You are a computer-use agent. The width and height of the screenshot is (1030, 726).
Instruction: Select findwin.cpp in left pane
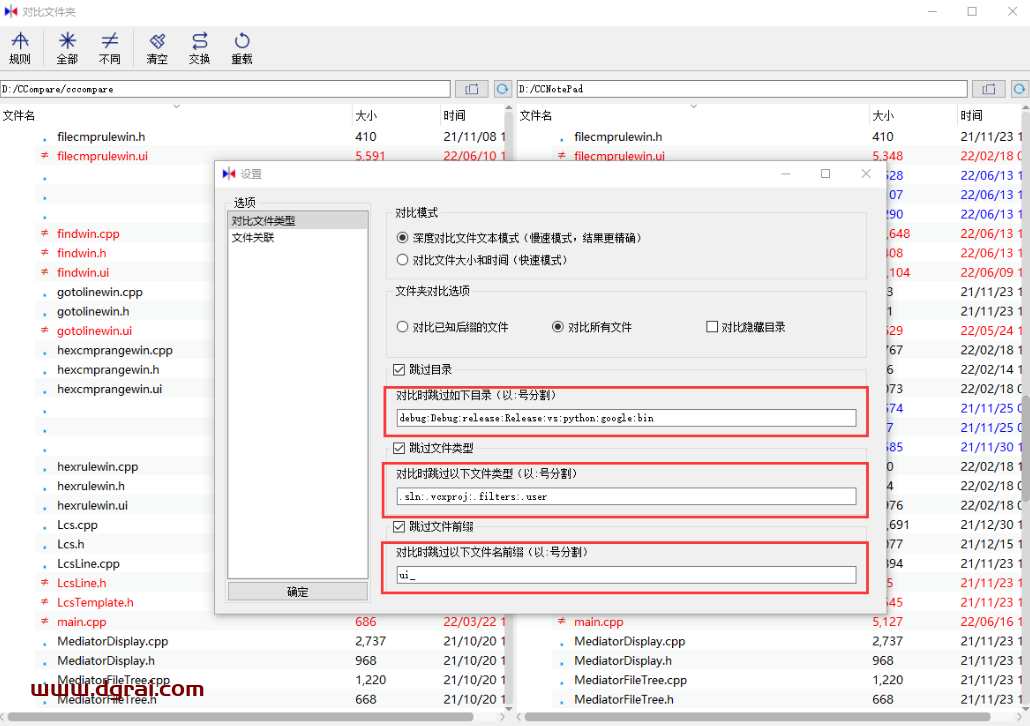coord(88,234)
